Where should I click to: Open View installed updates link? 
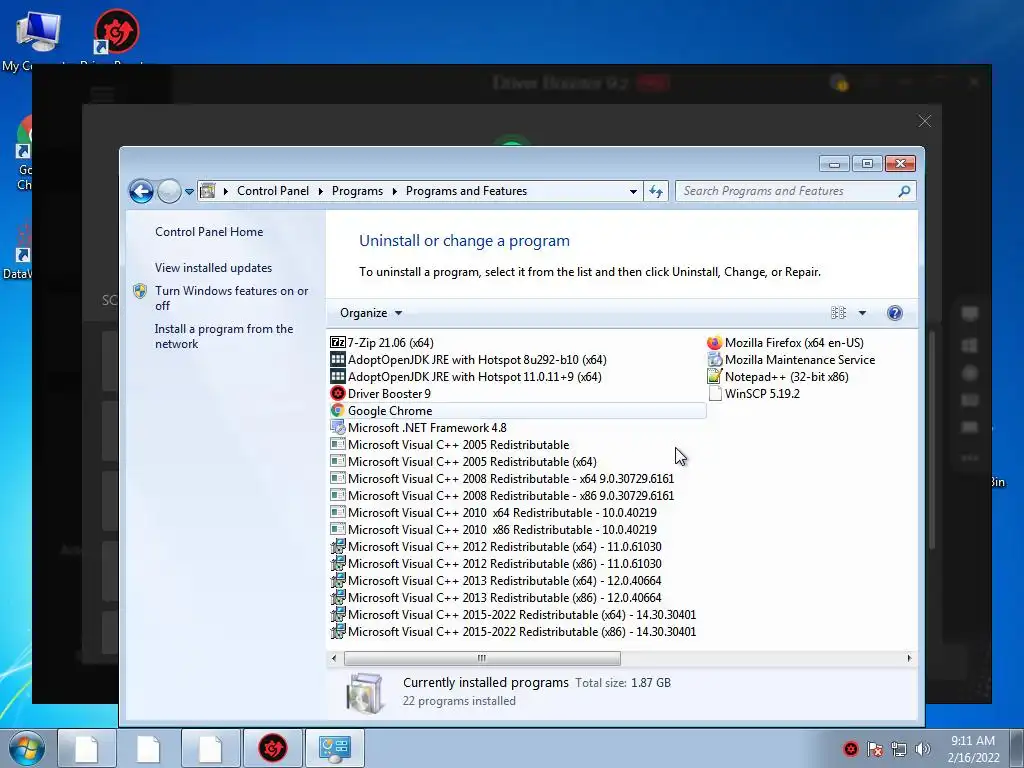coord(214,268)
